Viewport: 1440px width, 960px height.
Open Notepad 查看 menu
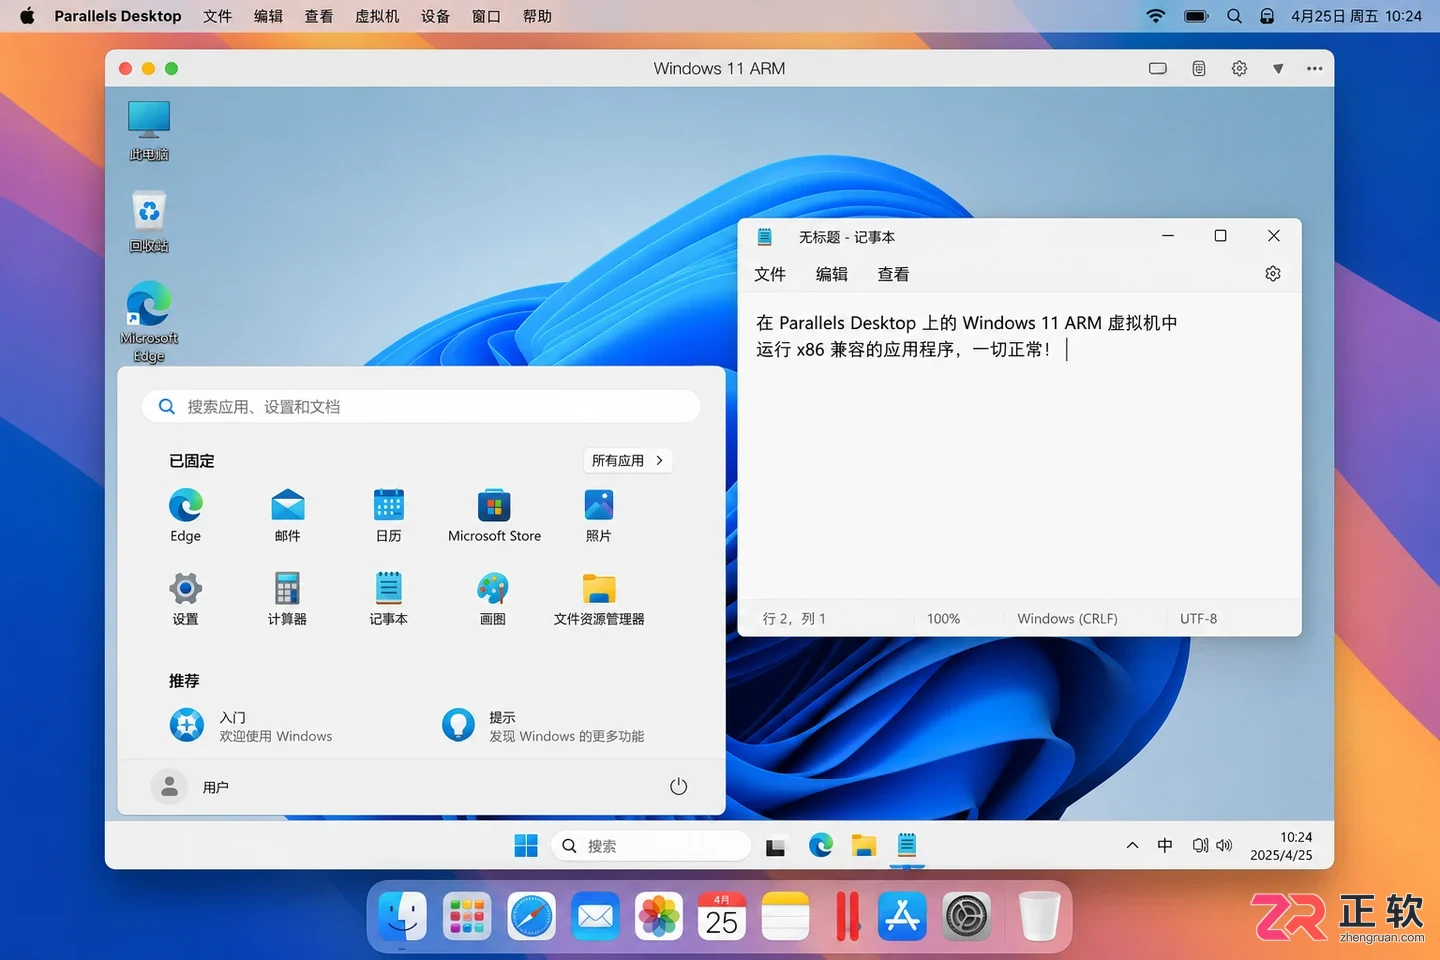(x=893, y=274)
